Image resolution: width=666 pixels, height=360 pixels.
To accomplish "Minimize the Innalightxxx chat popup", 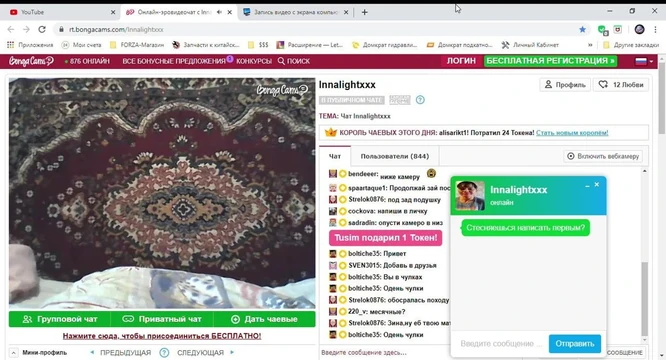I will [587, 186].
